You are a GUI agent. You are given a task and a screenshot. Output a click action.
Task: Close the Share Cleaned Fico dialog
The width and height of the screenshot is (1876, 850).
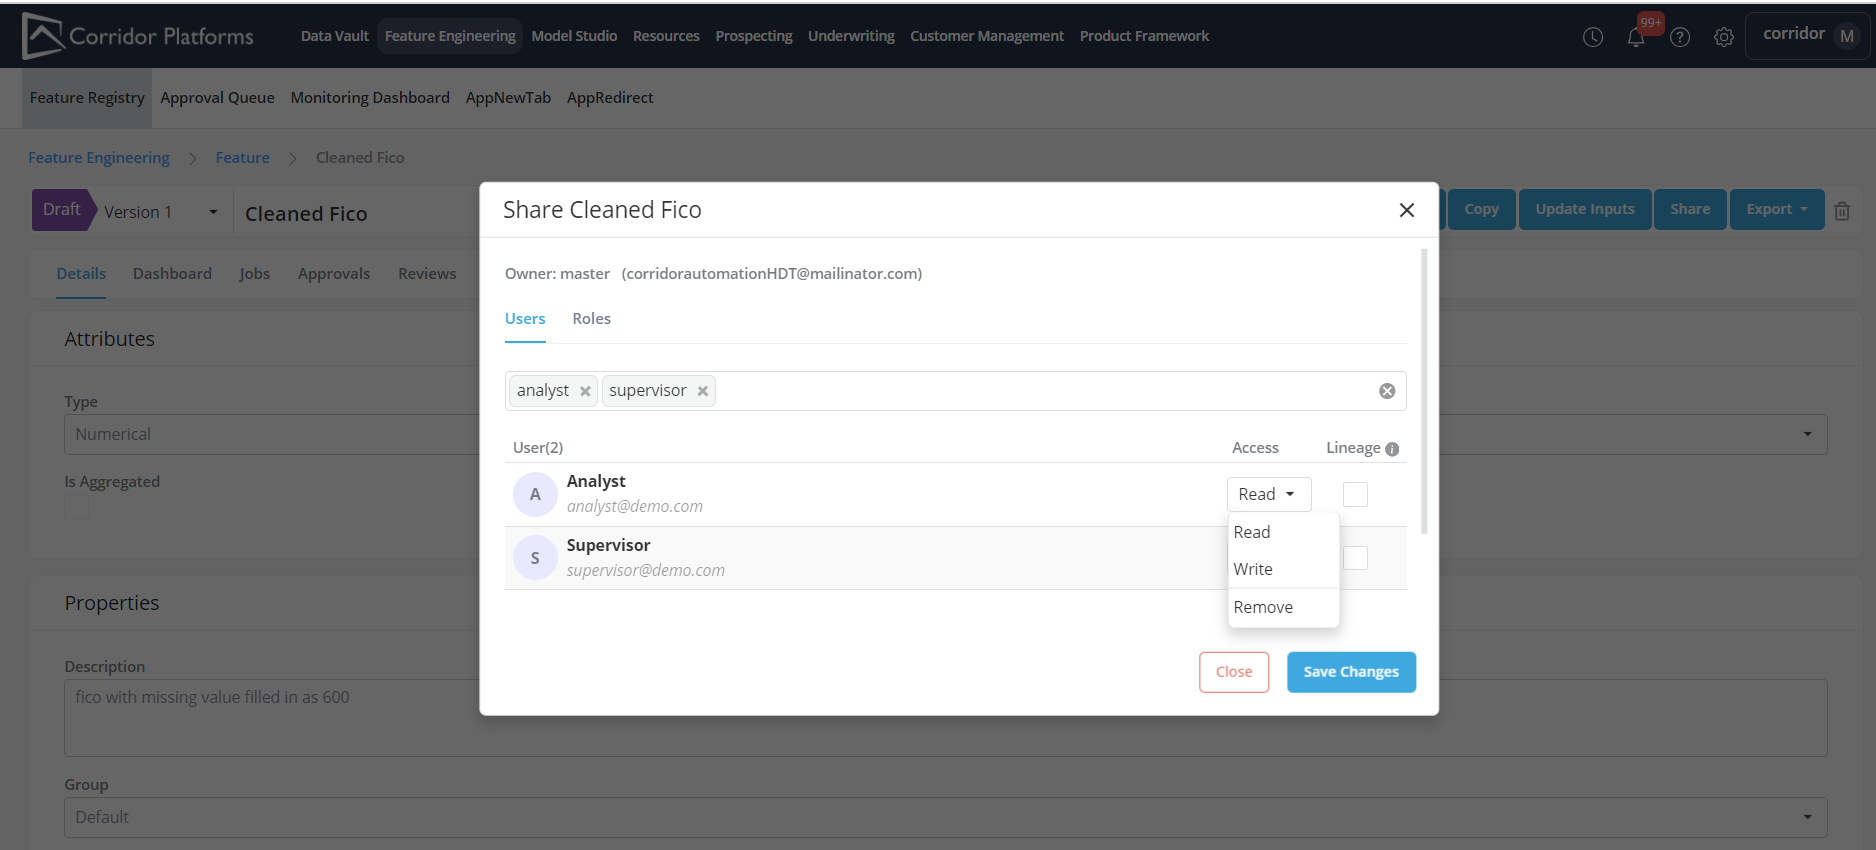[1406, 210]
